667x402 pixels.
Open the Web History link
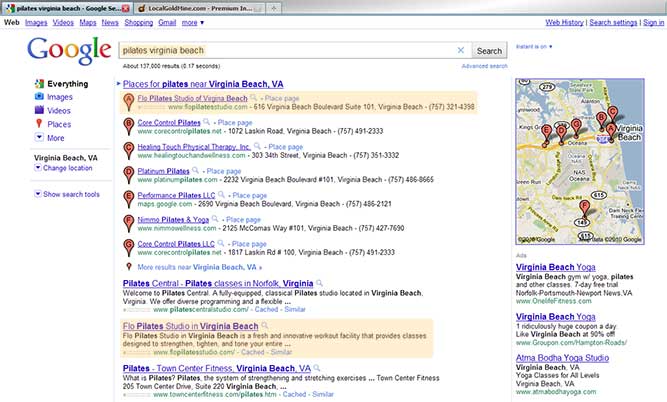coord(564,23)
